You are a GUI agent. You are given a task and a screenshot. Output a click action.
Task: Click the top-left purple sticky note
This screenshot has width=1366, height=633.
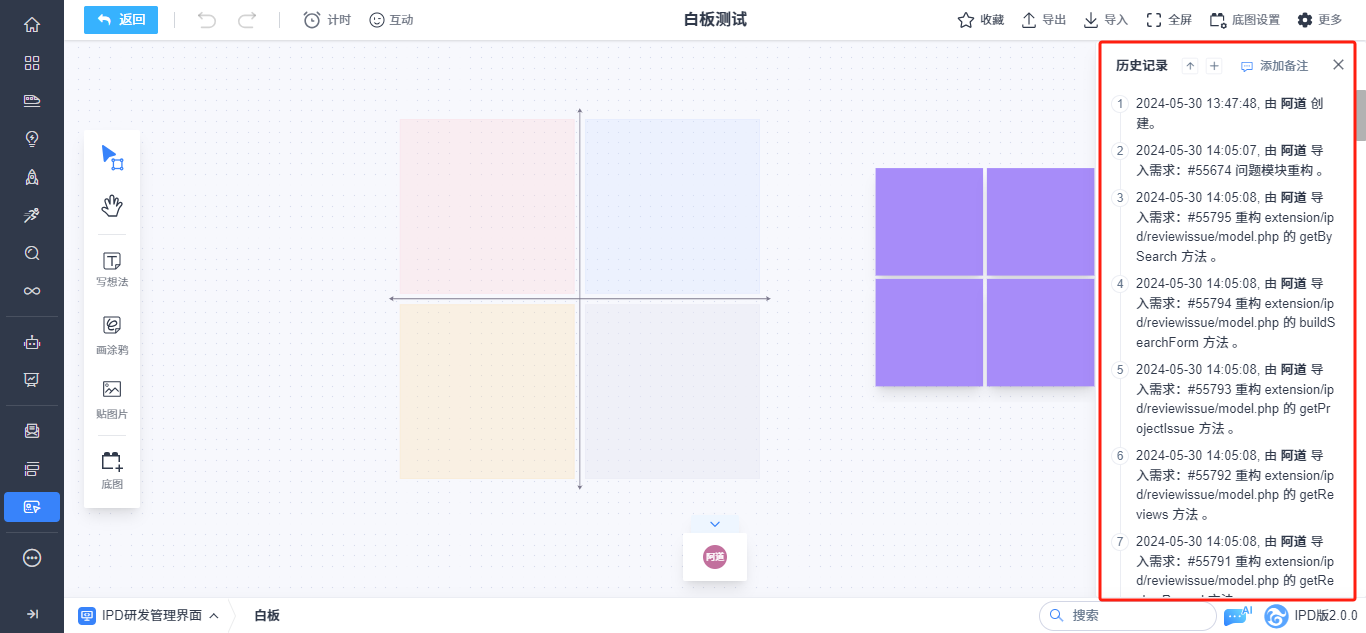pyautogui.click(x=929, y=221)
